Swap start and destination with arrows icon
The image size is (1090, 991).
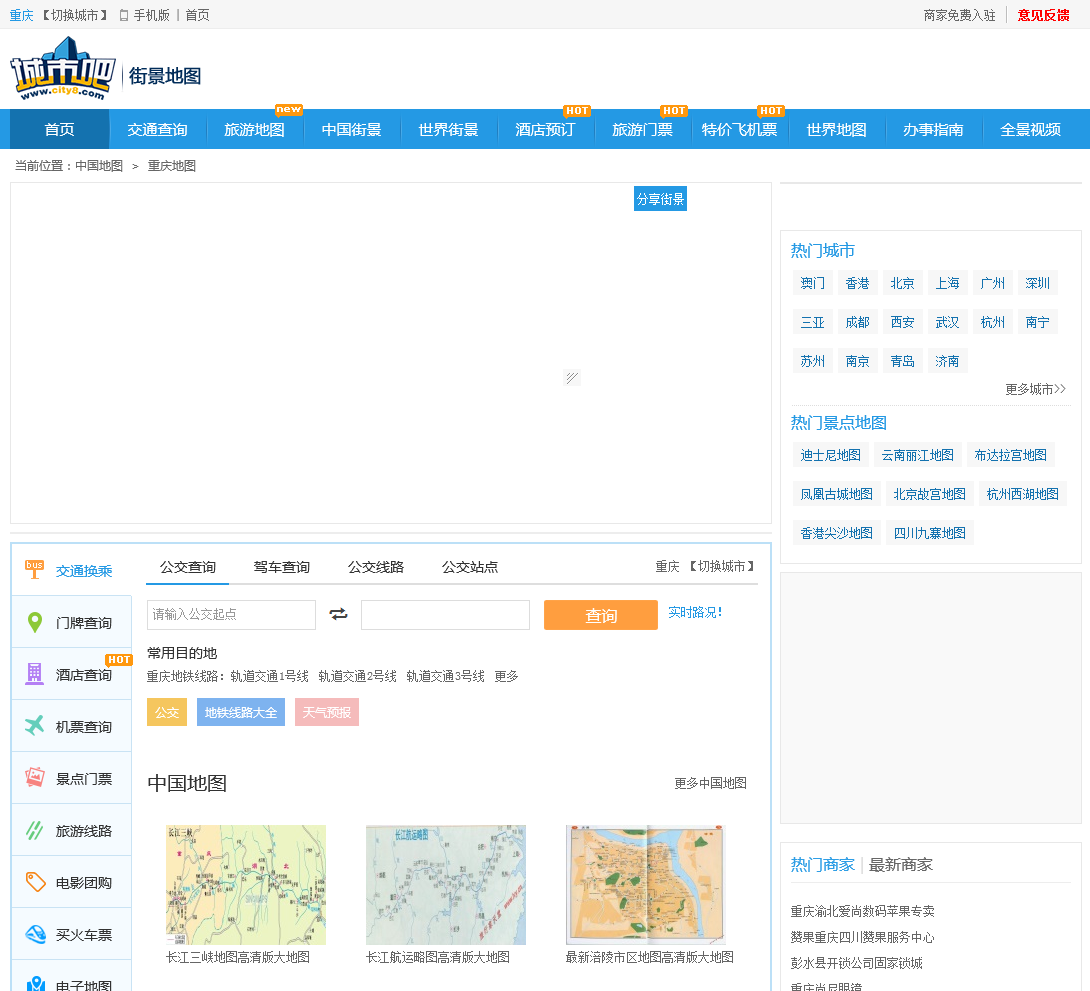pos(338,614)
